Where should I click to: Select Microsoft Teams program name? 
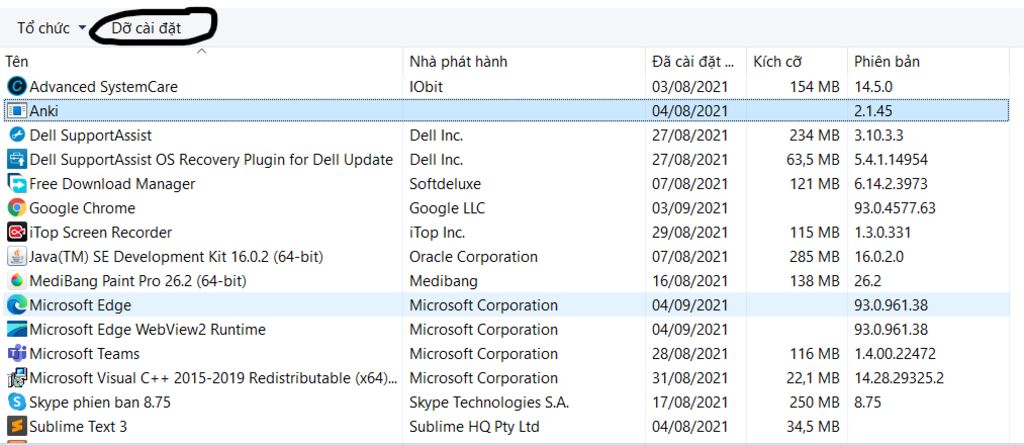(x=84, y=354)
